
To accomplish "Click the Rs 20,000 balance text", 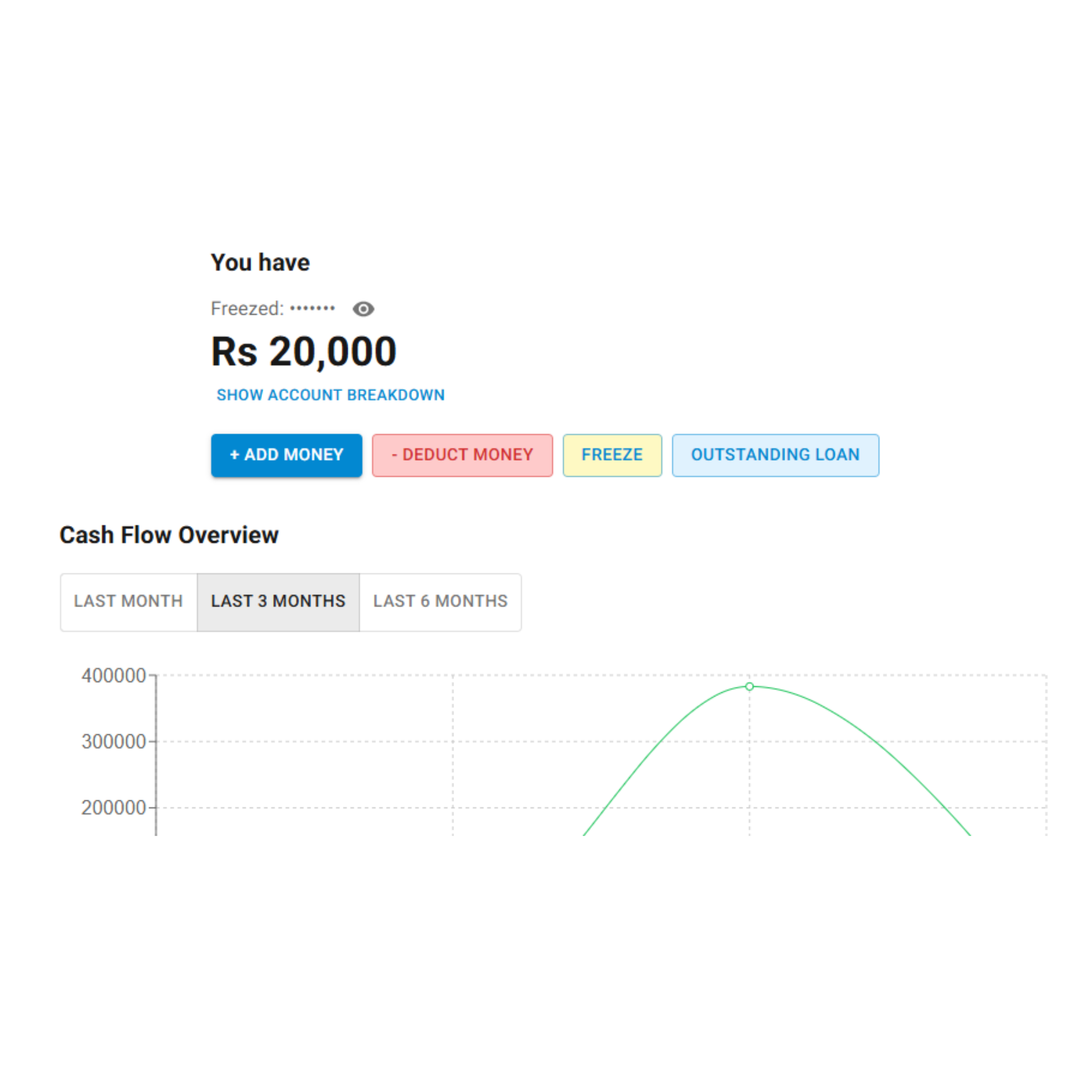I will click(303, 351).
